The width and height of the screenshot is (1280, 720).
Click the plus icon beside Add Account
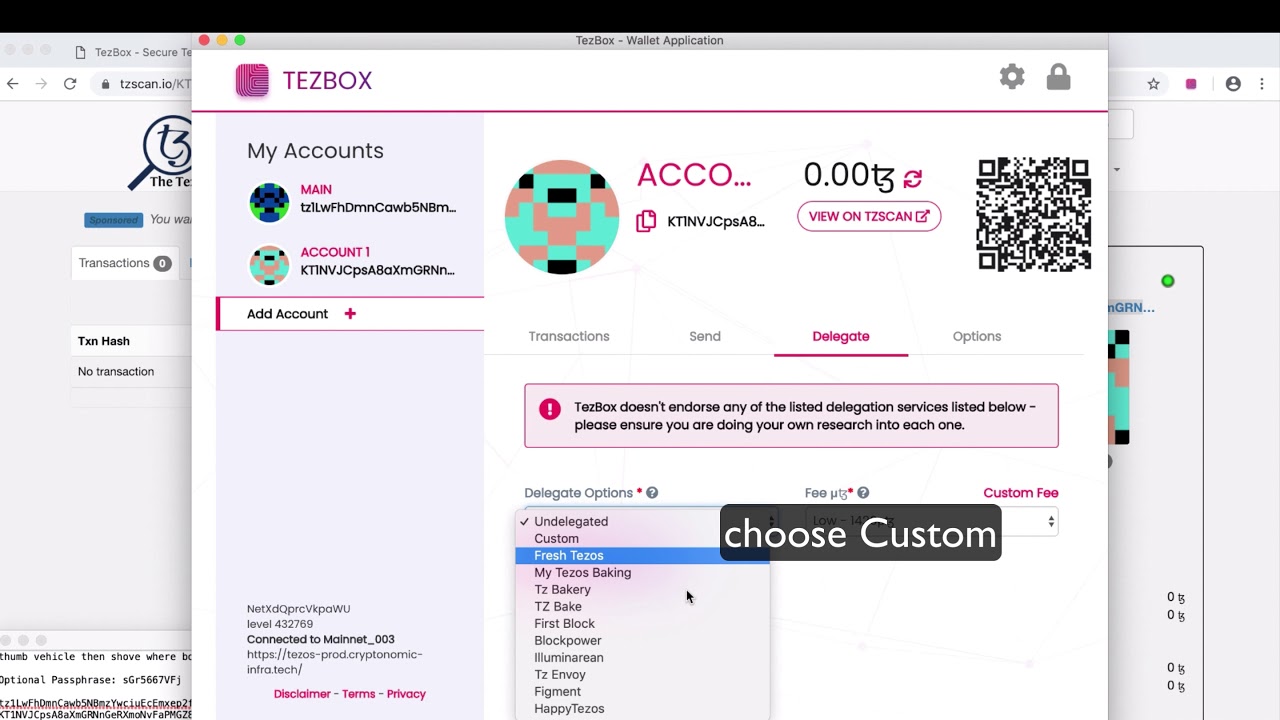click(350, 313)
